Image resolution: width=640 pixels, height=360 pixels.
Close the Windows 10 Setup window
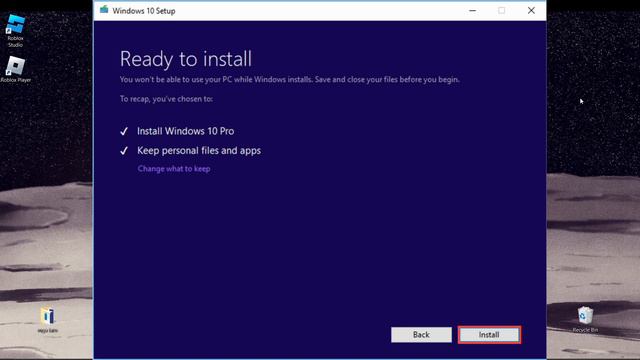pyautogui.click(x=531, y=11)
